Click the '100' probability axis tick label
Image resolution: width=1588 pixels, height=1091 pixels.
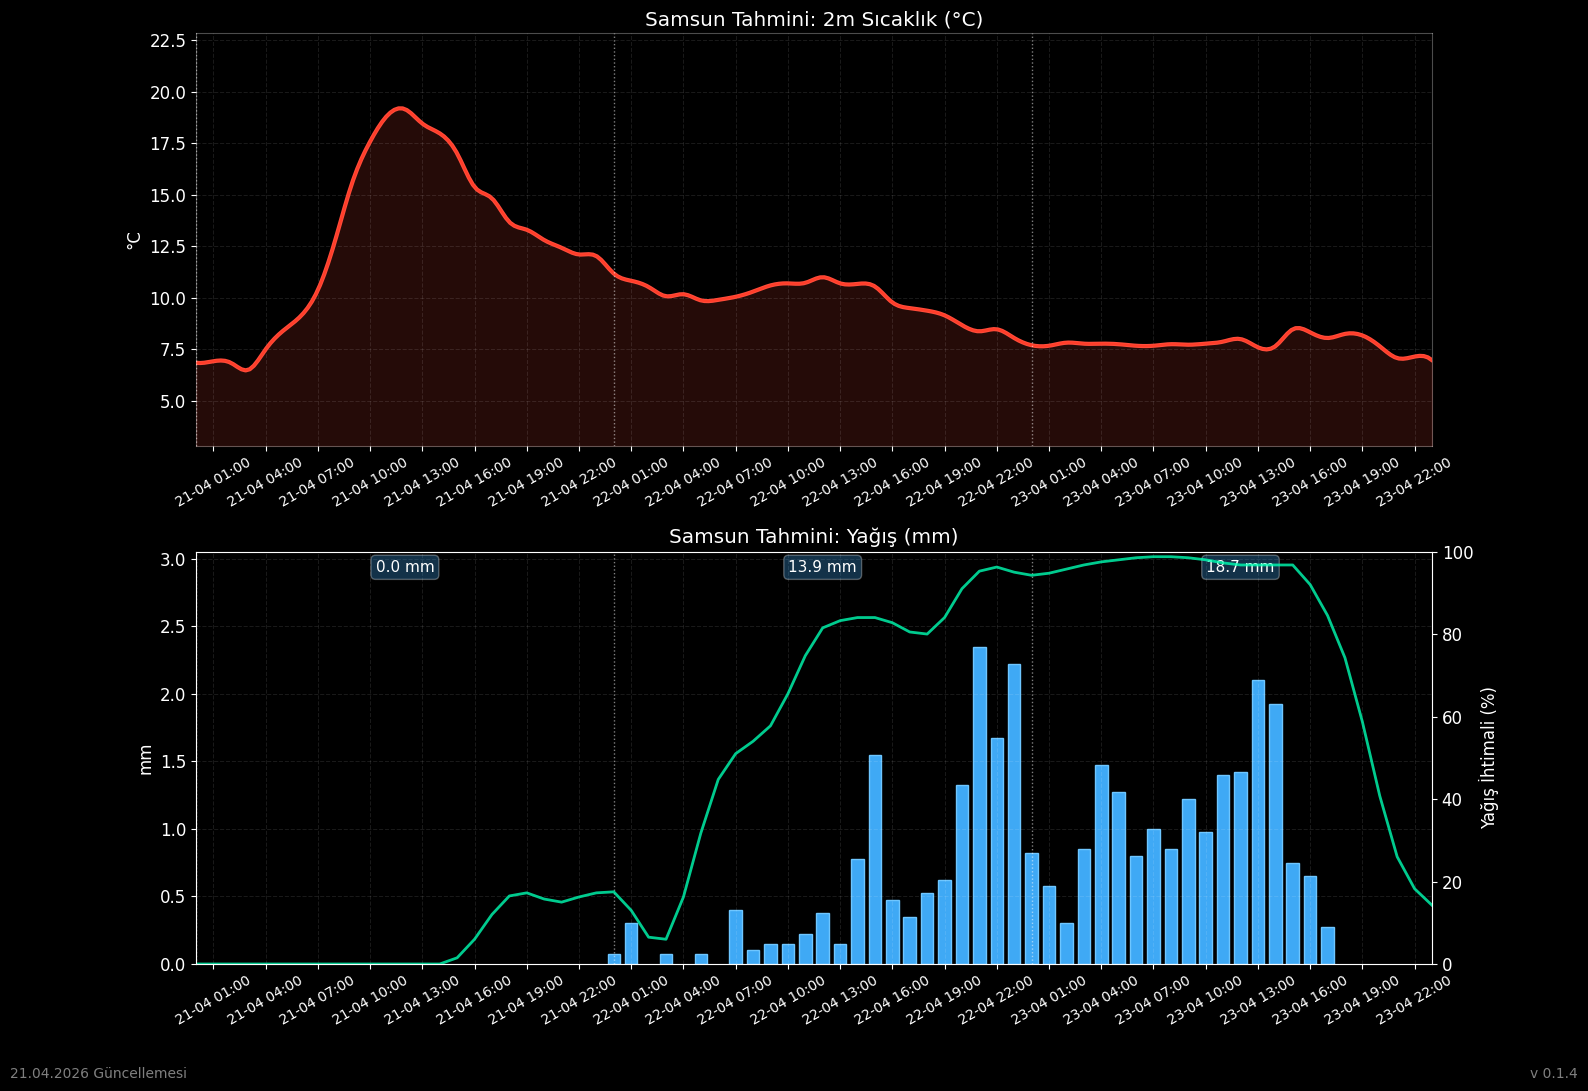(x=1456, y=553)
